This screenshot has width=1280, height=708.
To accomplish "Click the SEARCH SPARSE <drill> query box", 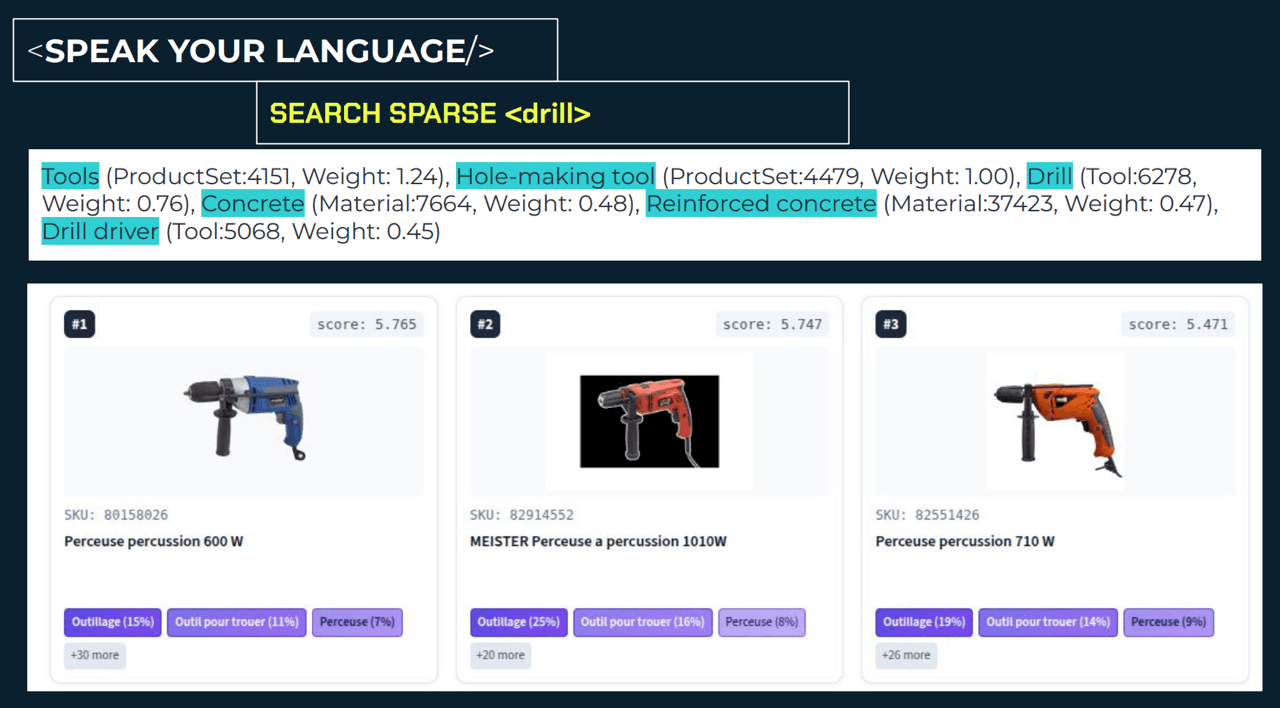I will click(x=552, y=113).
